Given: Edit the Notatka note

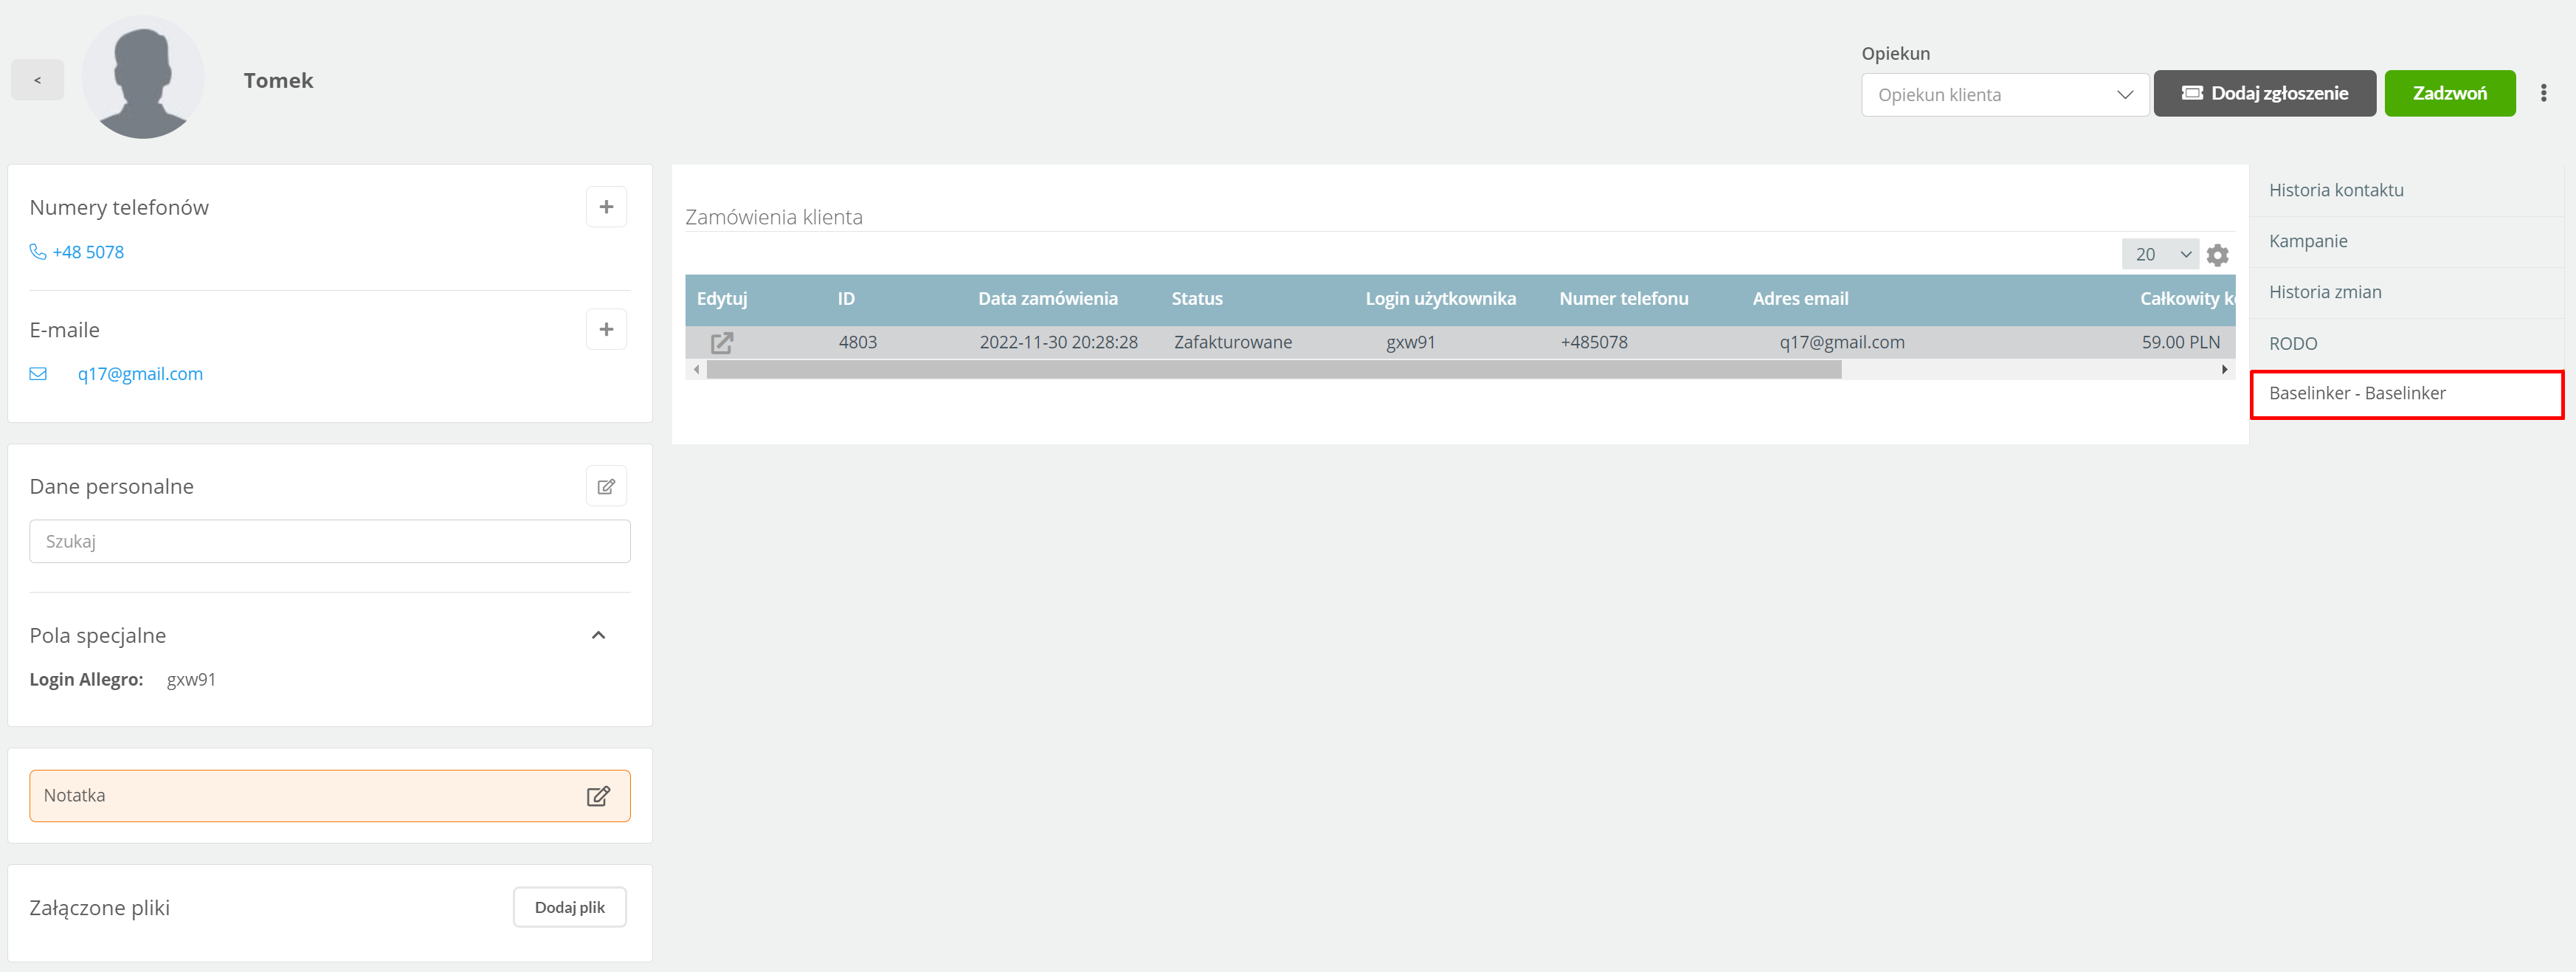Looking at the screenshot, I should 598,796.
